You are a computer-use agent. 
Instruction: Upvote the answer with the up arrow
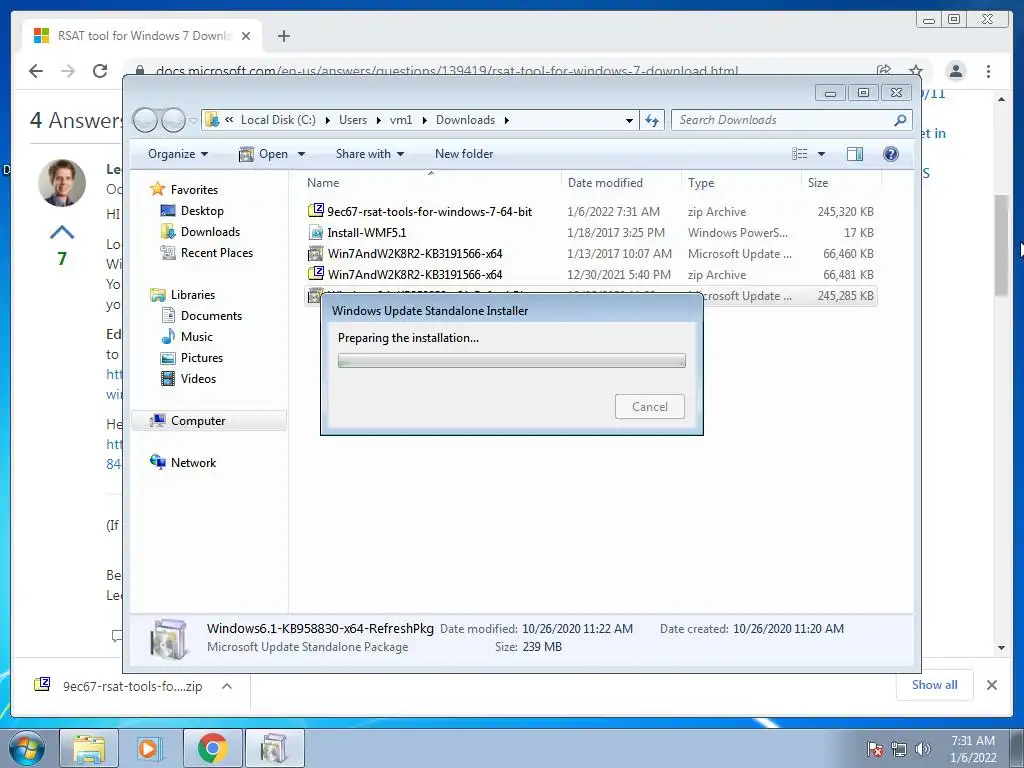click(62, 232)
